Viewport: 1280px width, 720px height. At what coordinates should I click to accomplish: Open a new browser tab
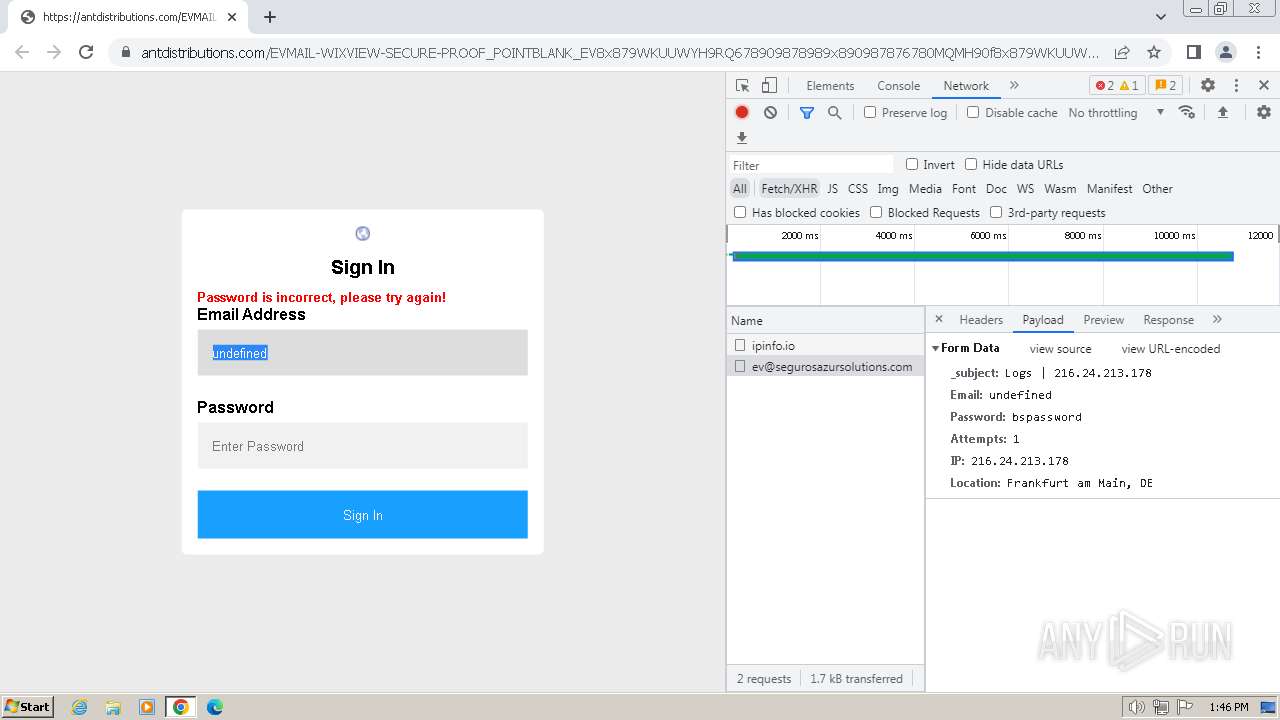[269, 17]
